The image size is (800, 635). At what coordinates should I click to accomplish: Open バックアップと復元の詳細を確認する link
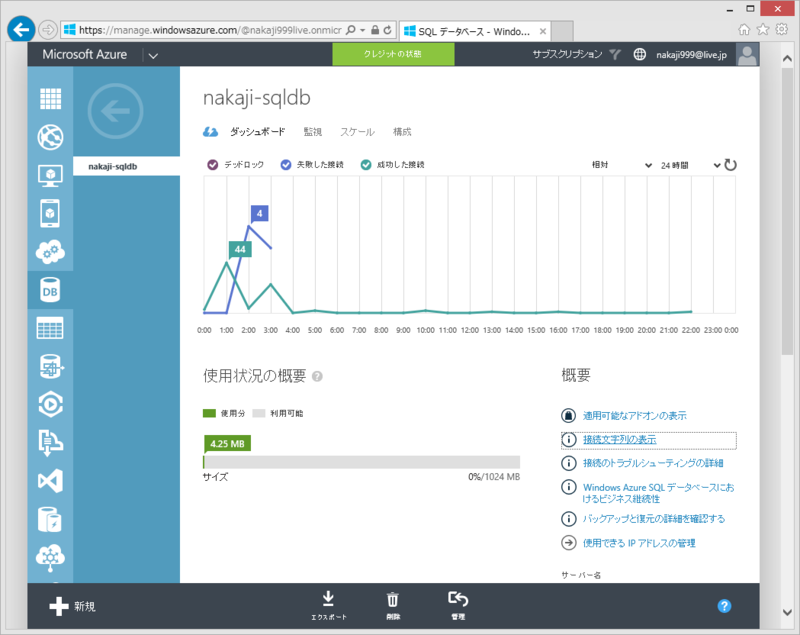654,519
